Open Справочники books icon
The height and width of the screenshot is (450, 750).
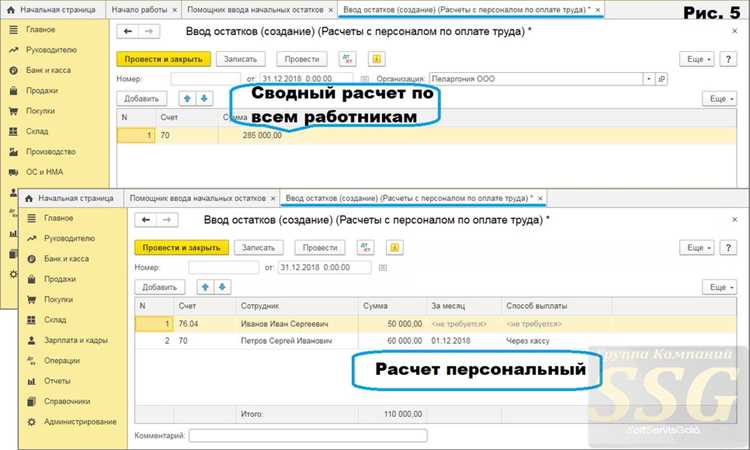pyautogui.click(x=32, y=401)
